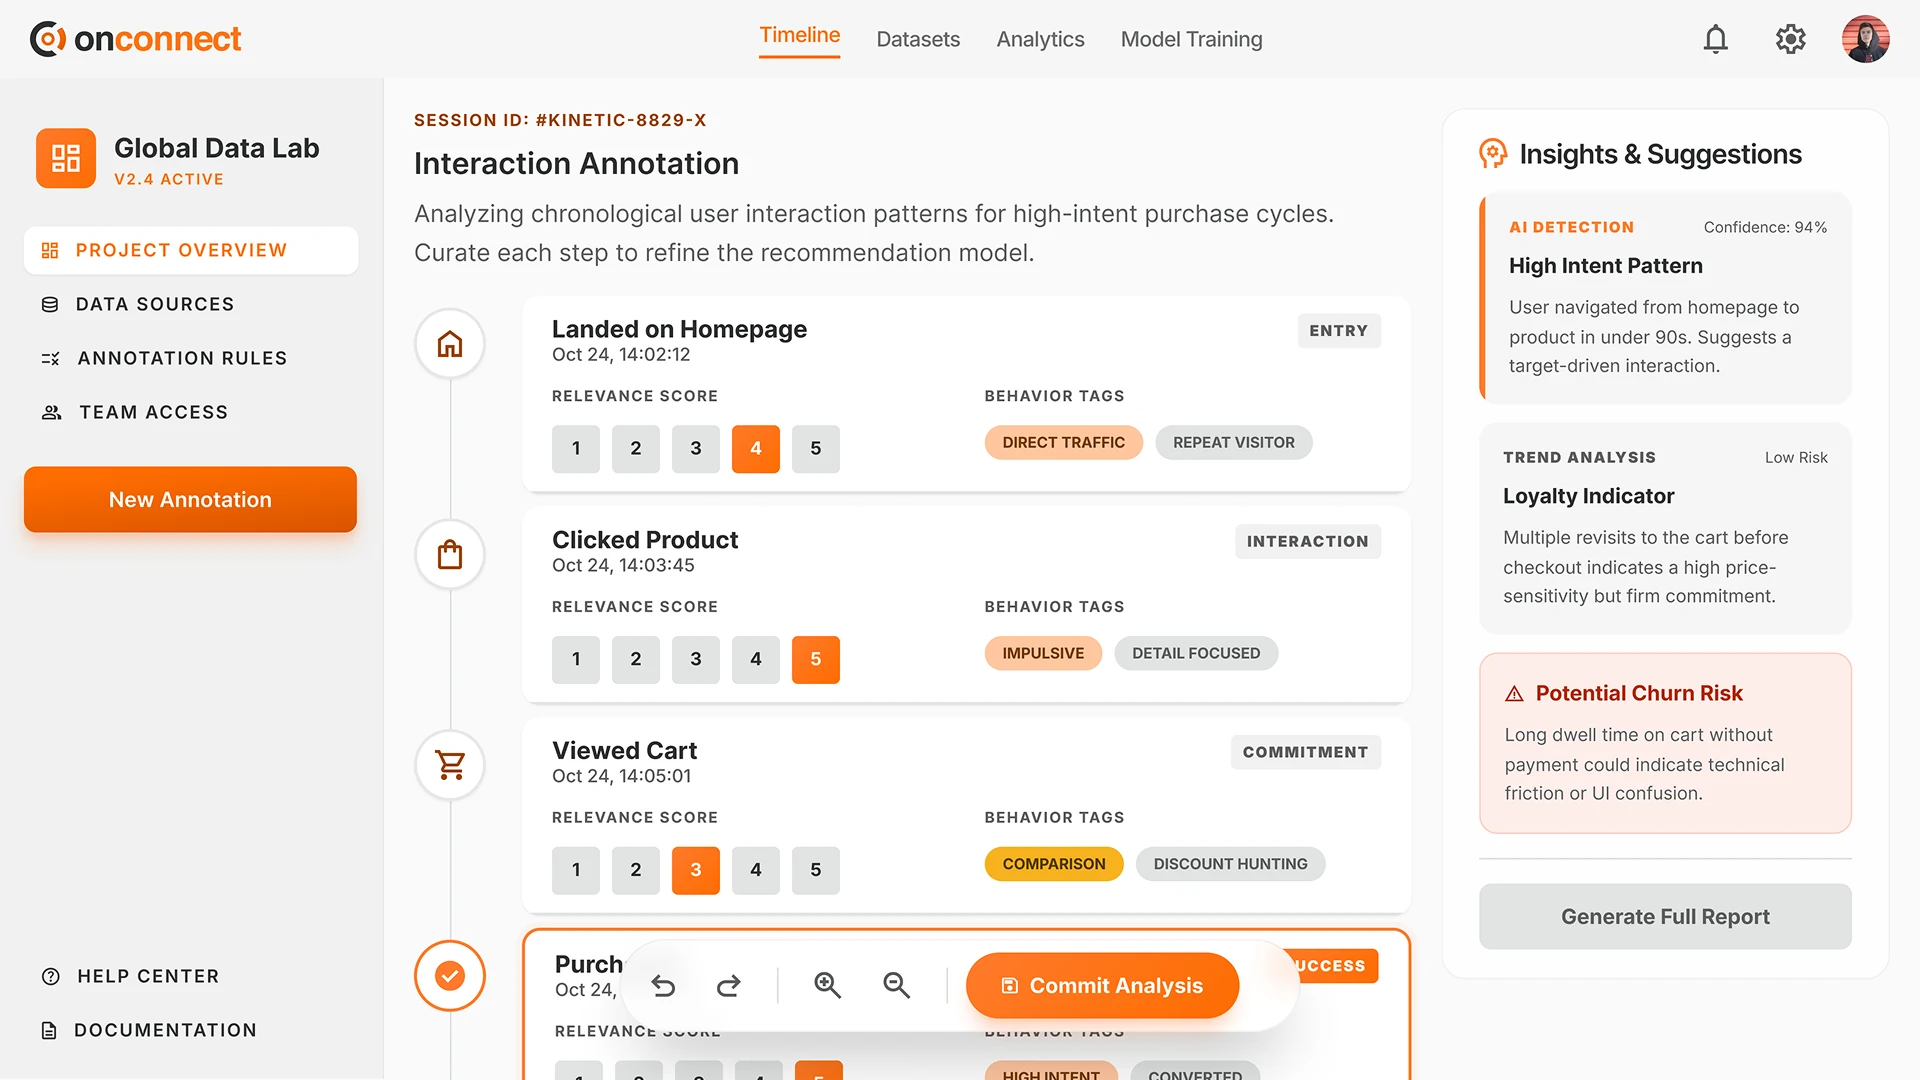
Task: Select the Viewed Cart timeline marker
Action: tap(450, 765)
